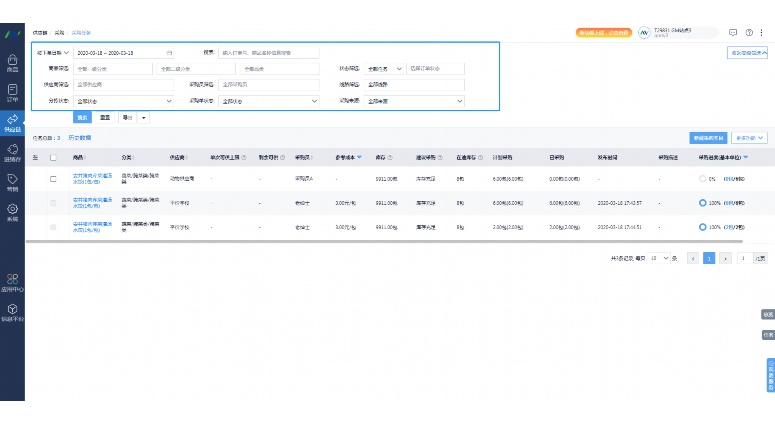
Task: Click the blue new purchase task button
Action: coord(708,138)
